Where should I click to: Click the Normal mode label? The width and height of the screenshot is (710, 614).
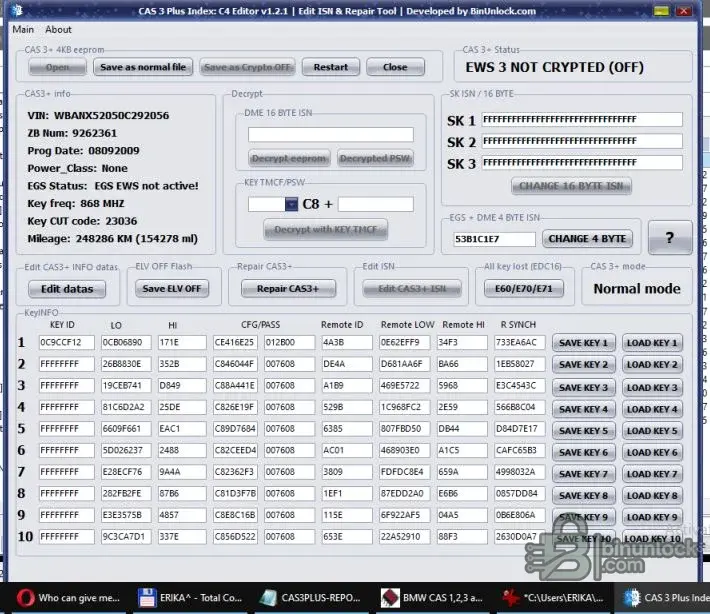pos(637,289)
